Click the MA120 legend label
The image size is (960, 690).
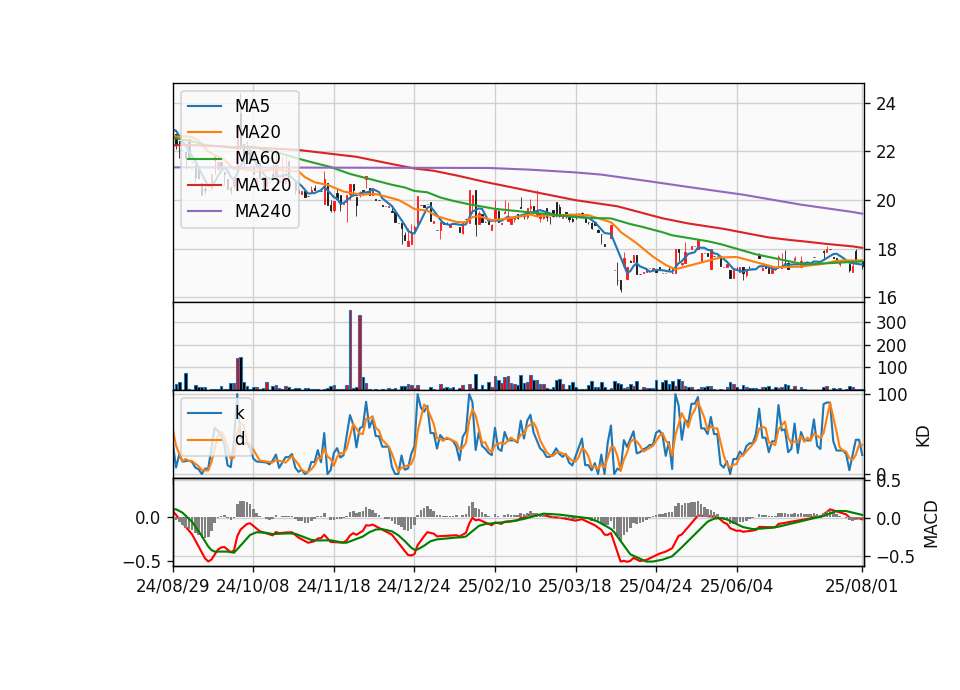tap(263, 184)
